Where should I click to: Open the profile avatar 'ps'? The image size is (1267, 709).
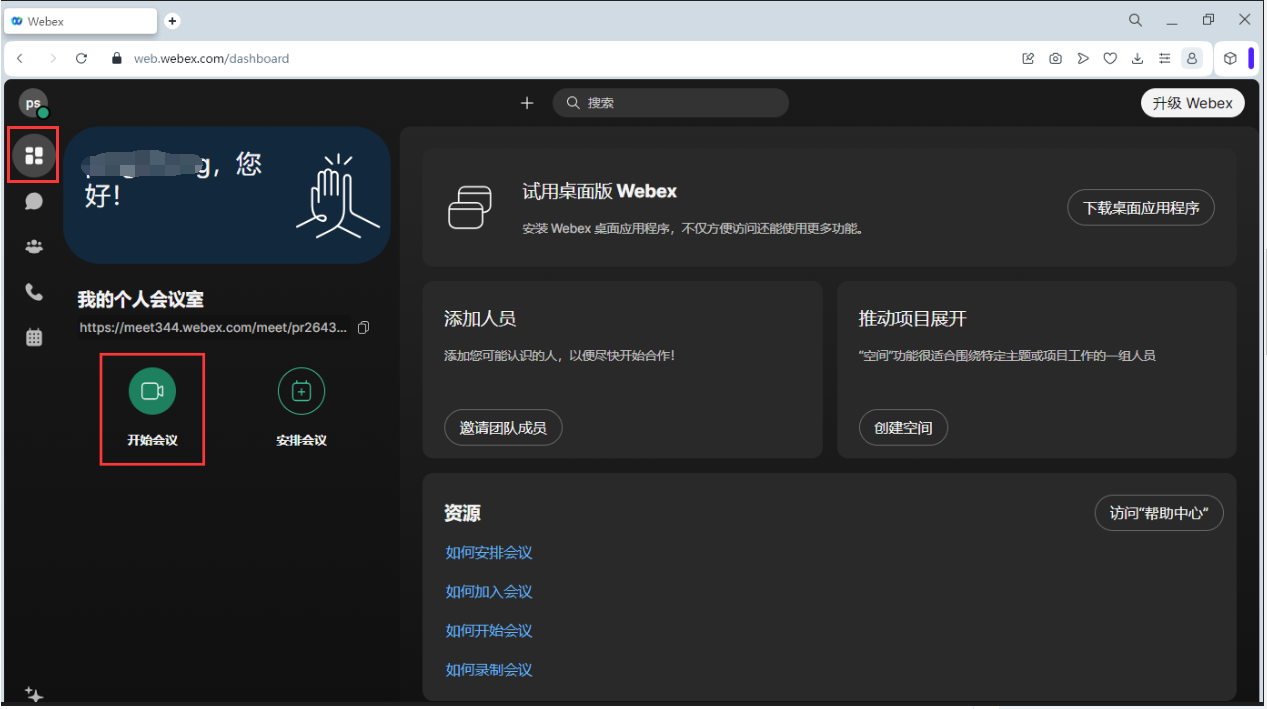tap(33, 103)
